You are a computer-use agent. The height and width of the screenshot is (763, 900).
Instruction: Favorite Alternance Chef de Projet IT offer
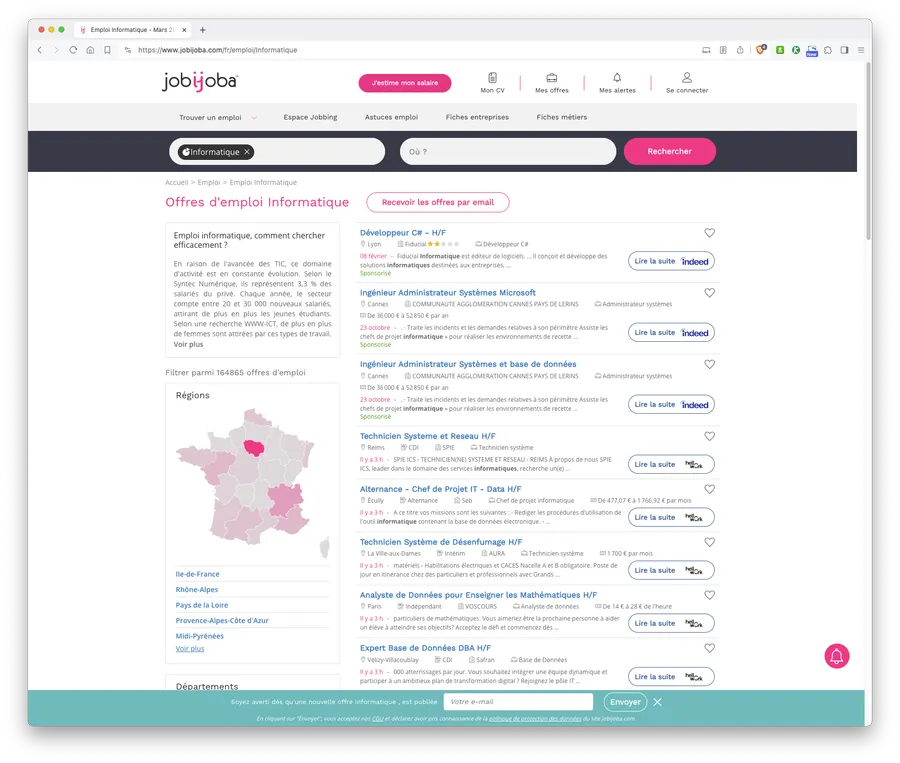click(709, 489)
